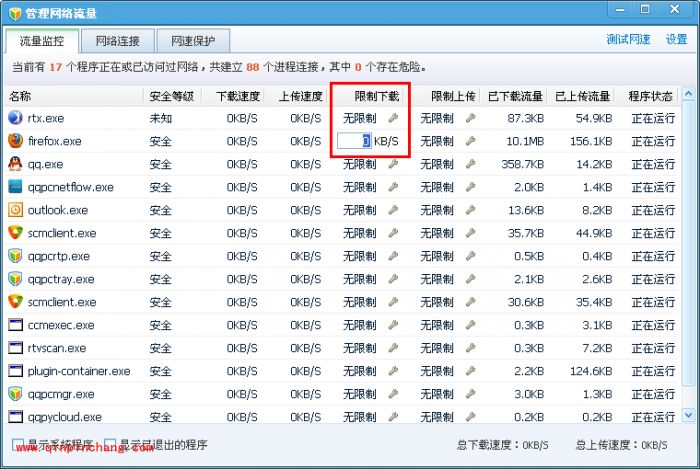
Task: Edit download limit wrench for outlook.exe
Action: click(393, 210)
